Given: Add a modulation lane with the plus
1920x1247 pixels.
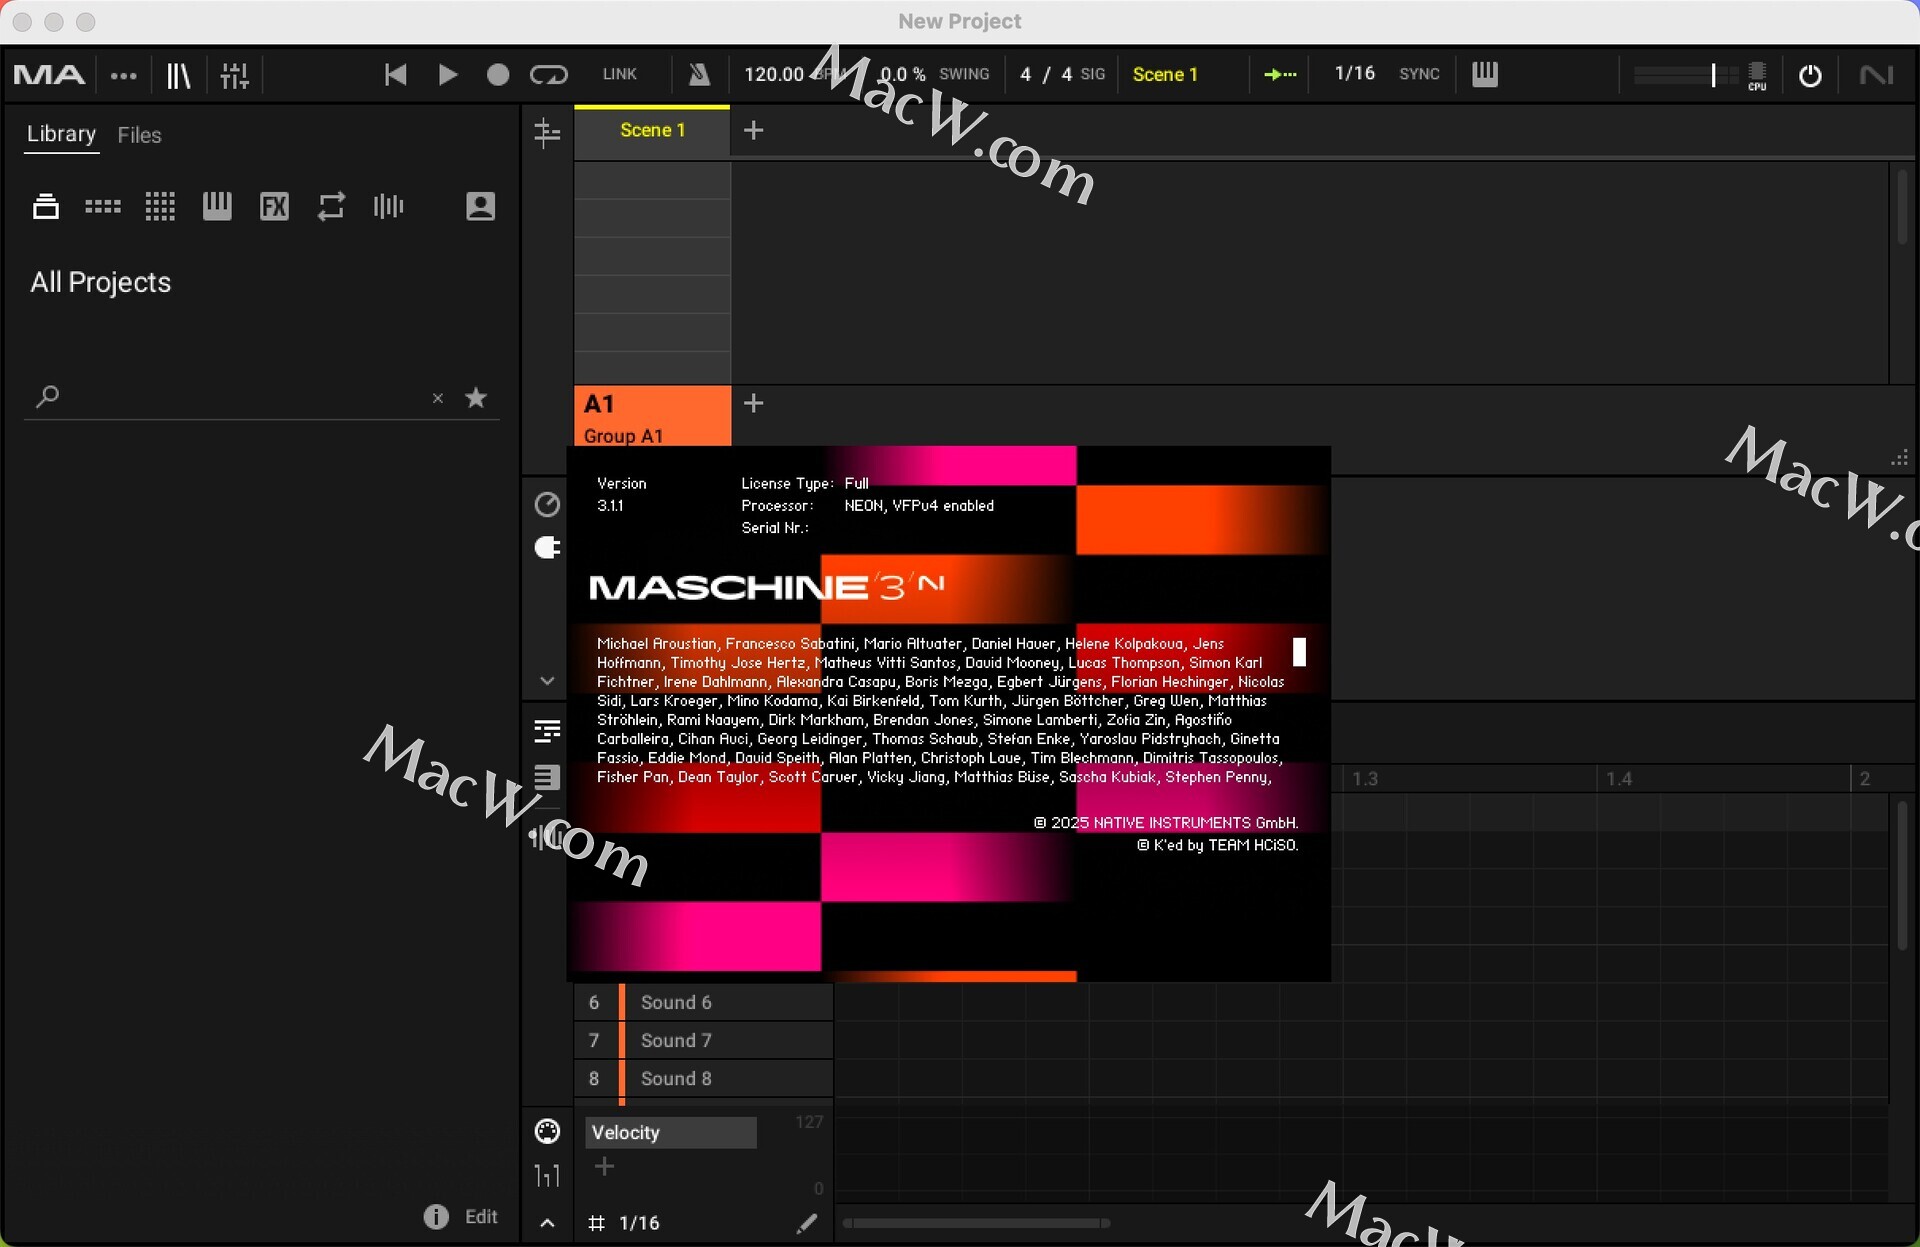Looking at the screenshot, I should (604, 1167).
